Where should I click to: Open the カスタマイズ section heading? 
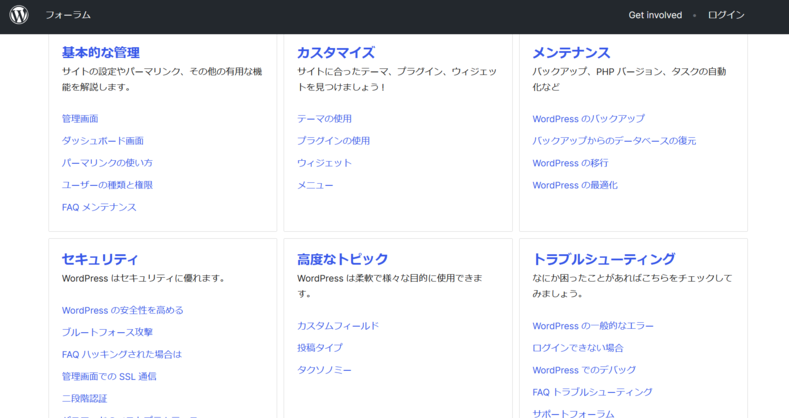[x=336, y=52]
